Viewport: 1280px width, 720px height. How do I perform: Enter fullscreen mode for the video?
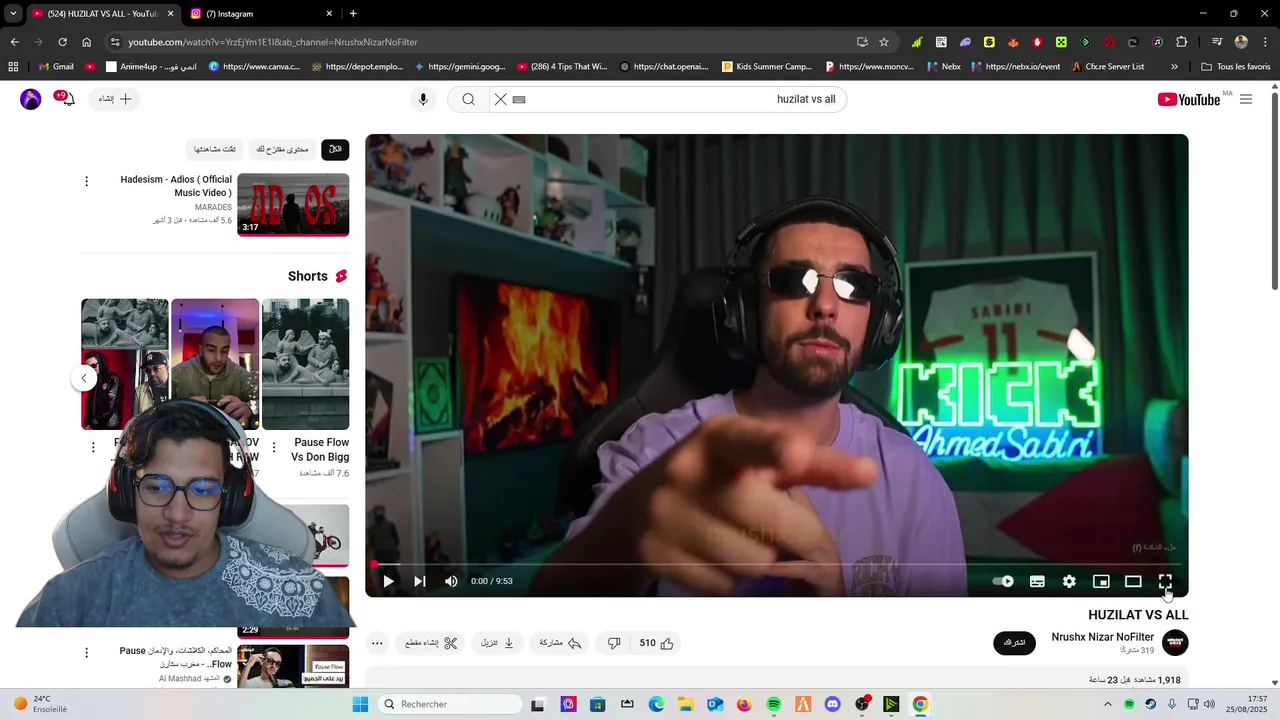tap(1165, 581)
